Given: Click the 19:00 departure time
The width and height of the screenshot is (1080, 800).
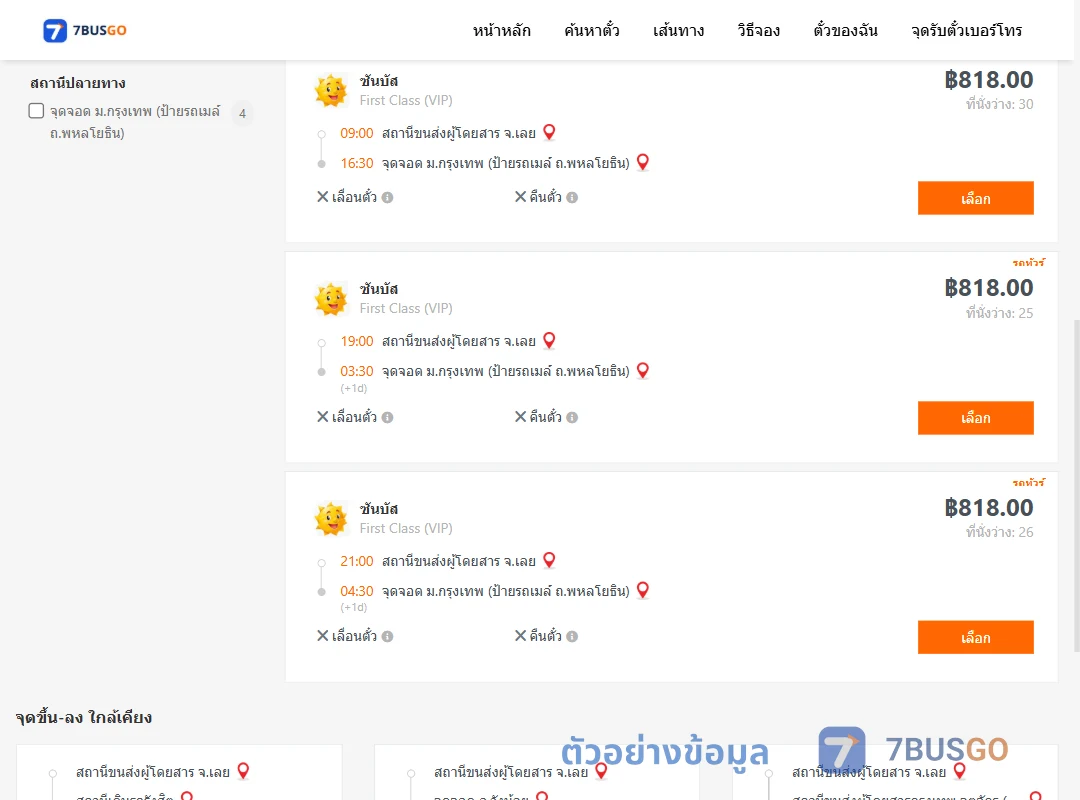Looking at the screenshot, I should (357, 341).
